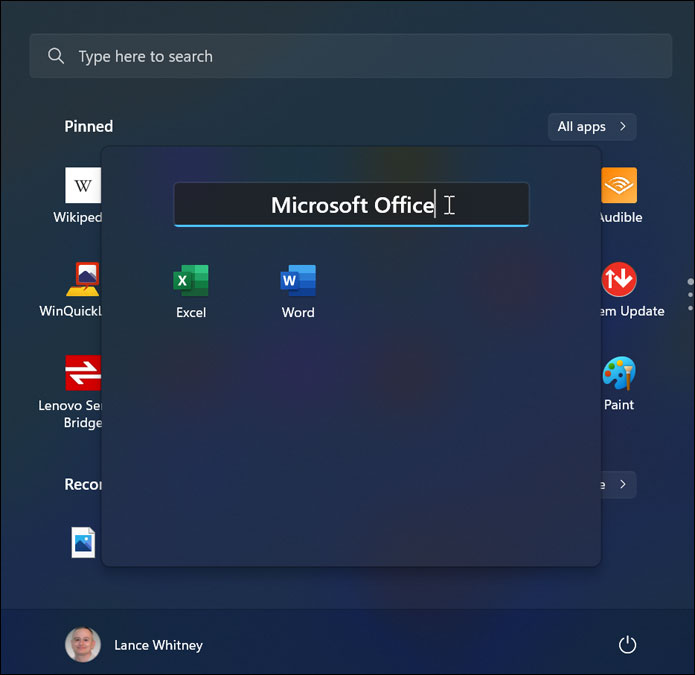Click the Type here to search box
The width and height of the screenshot is (695, 675).
(x=351, y=56)
